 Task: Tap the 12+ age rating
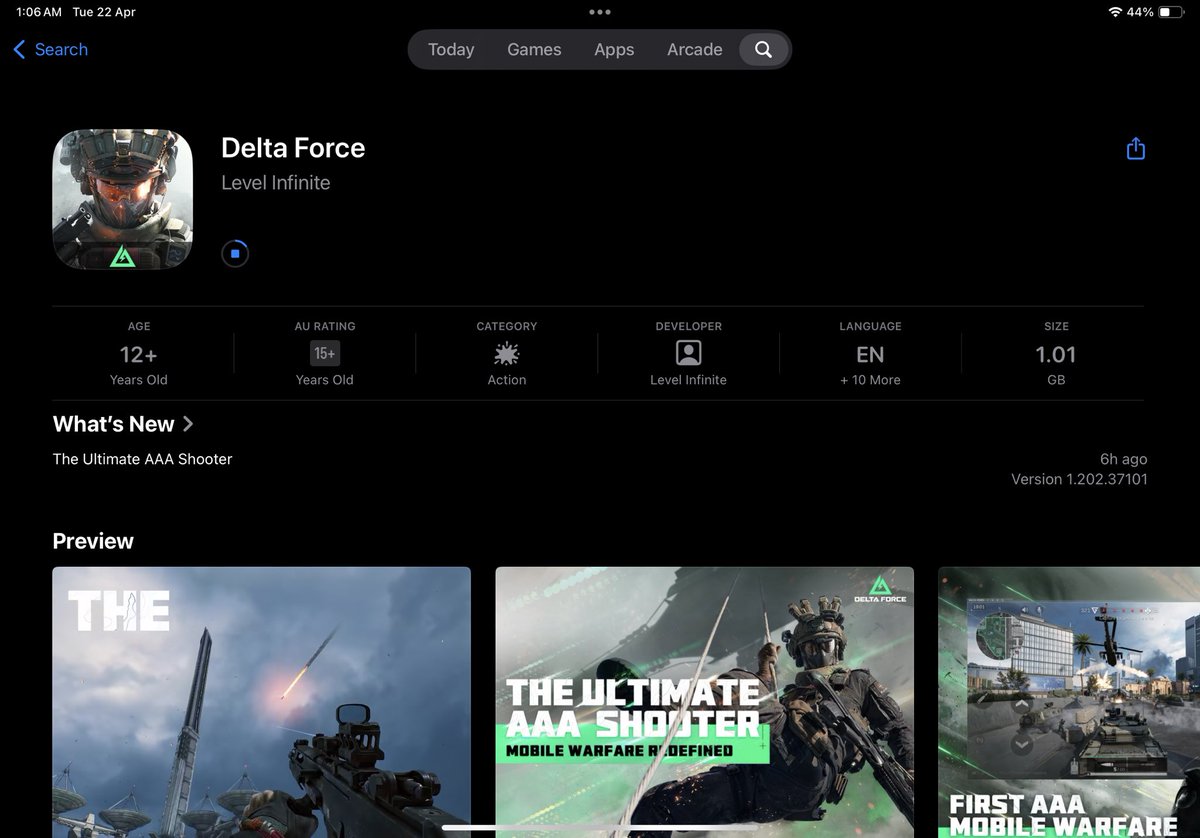click(139, 354)
